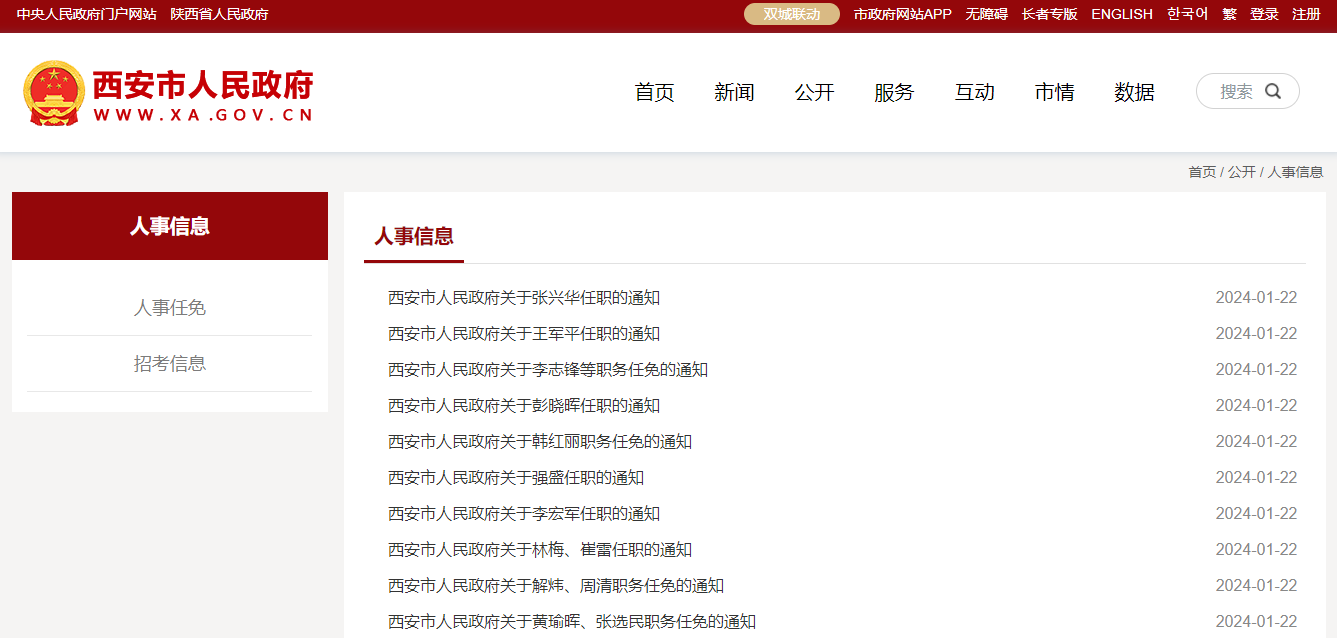Click the 双城联动 button
The image size is (1337, 638).
[791, 14]
